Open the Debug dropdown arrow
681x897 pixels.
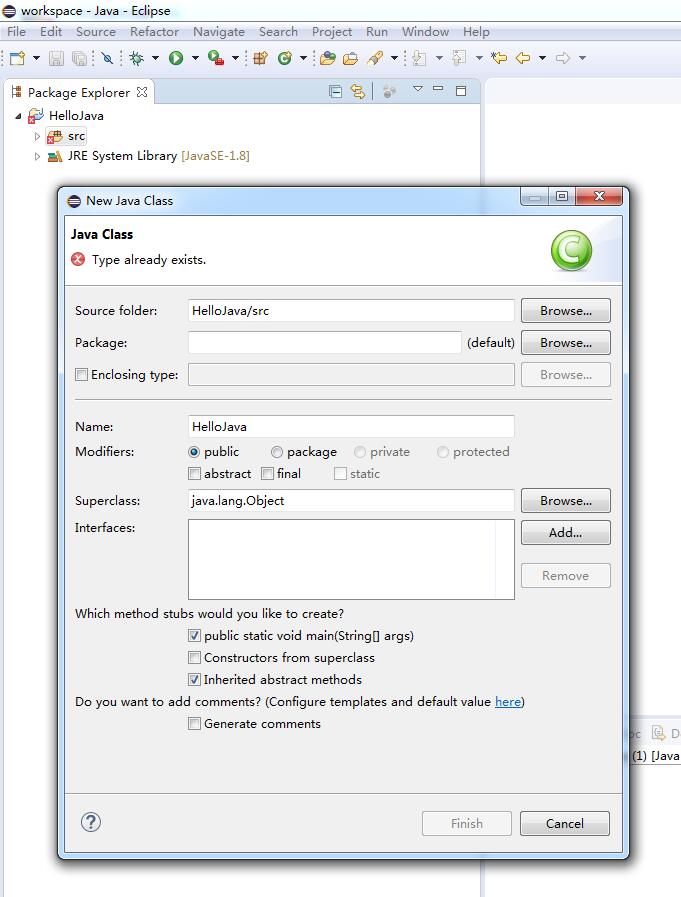(x=155, y=58)
